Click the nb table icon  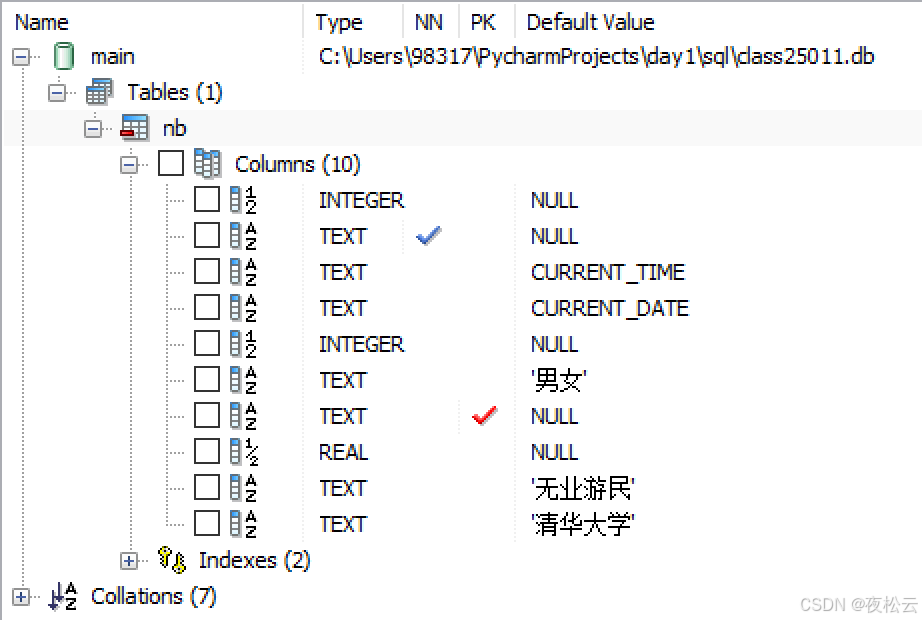[135, 128]
